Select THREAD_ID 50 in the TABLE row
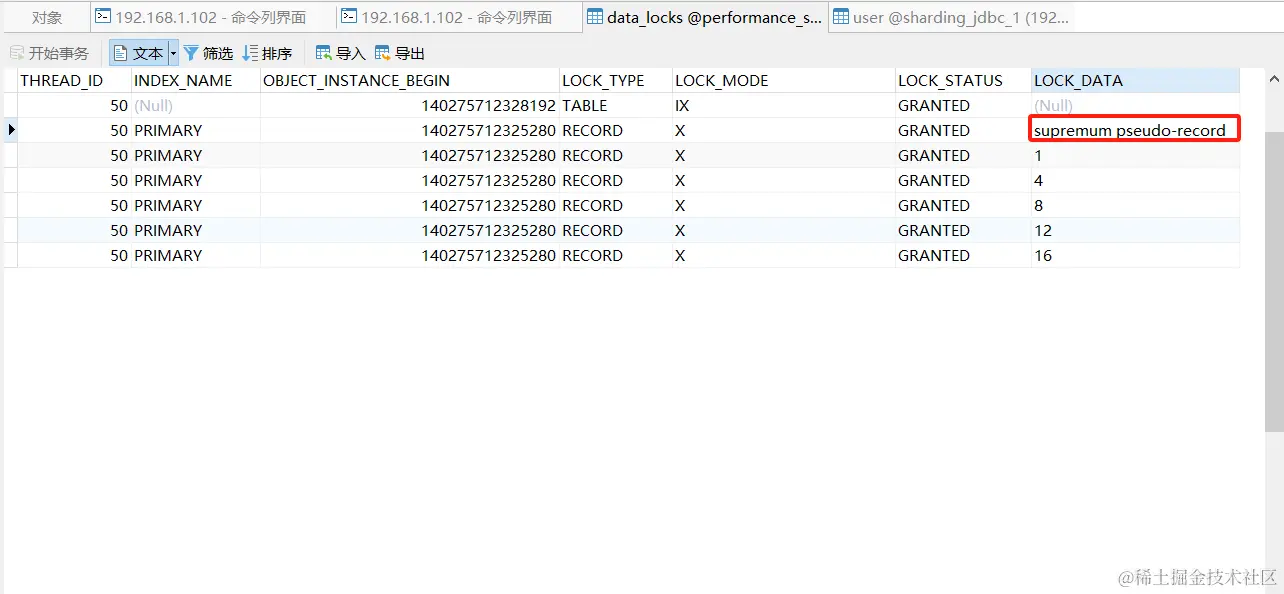The height and width of the screenshot is (594, 1284). (75, 105)
